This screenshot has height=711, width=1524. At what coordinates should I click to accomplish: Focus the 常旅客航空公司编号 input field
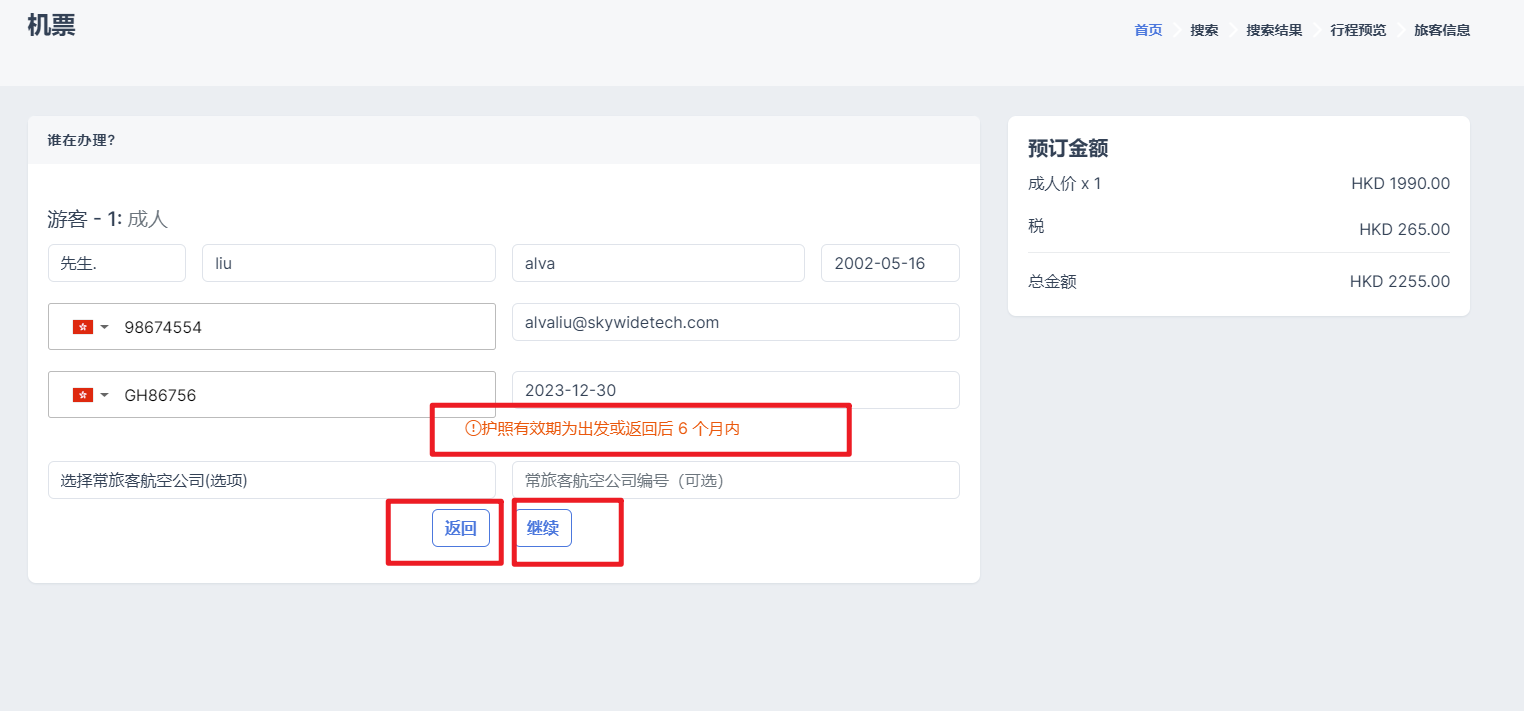pyautogui.click(x=735, y=480)
